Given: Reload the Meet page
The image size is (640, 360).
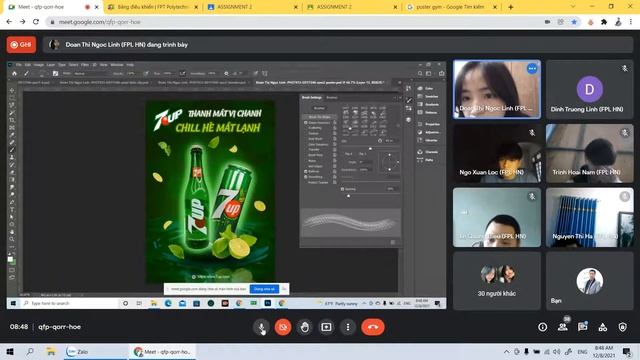Looking at the screenshot, I should pyautogui.click(x=36, y=22).
